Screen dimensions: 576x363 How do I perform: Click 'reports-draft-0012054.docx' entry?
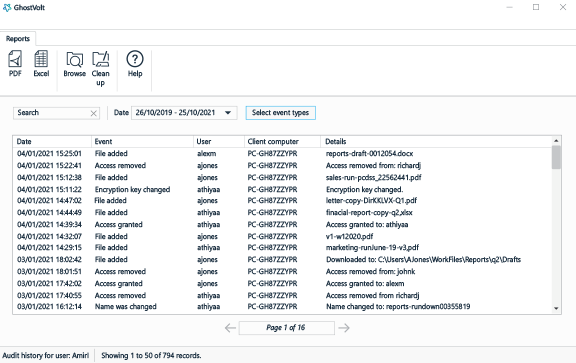(369, 154)
